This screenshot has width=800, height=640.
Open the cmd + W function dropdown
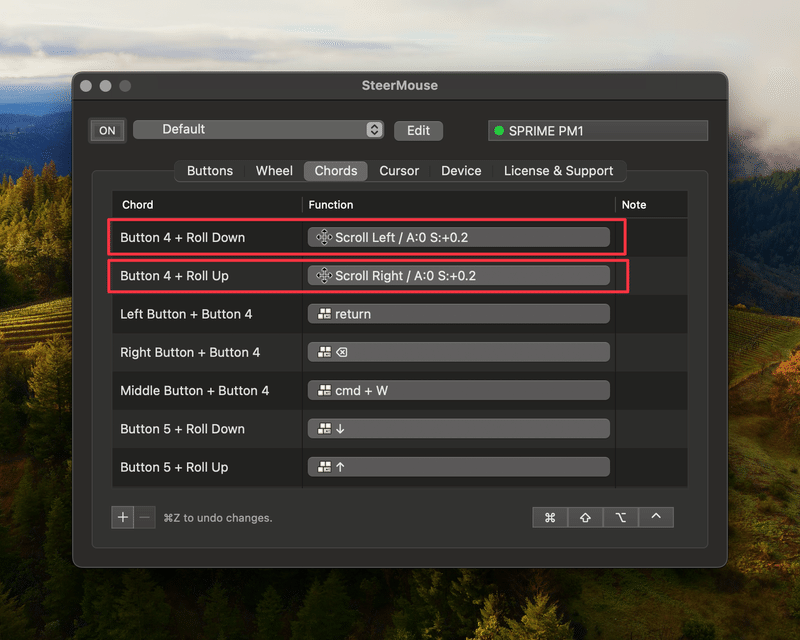tap(459, 390)
